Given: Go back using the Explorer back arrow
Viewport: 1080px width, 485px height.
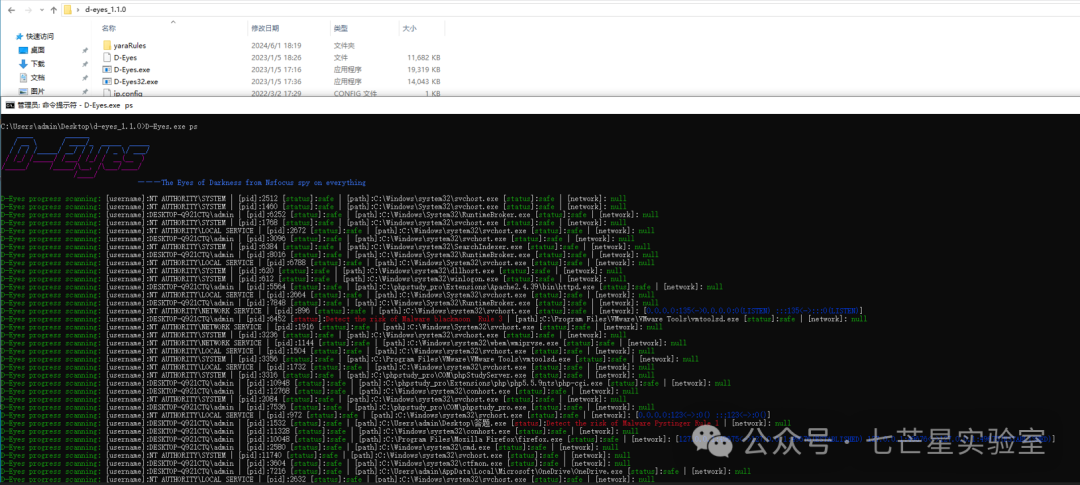Looking at the screenshot, I should pyautogui.click(x=11, y=10).
